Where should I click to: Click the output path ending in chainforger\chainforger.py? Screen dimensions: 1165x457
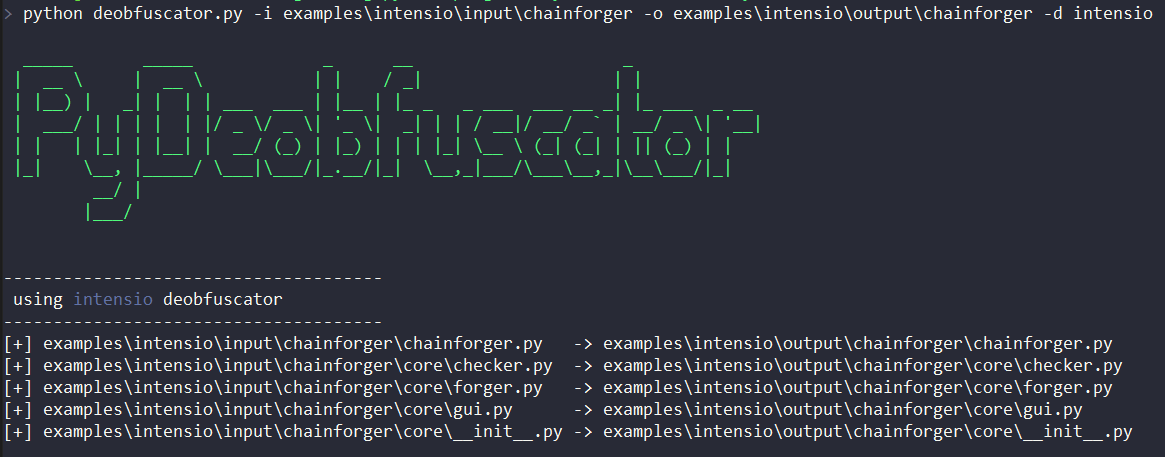857,344
